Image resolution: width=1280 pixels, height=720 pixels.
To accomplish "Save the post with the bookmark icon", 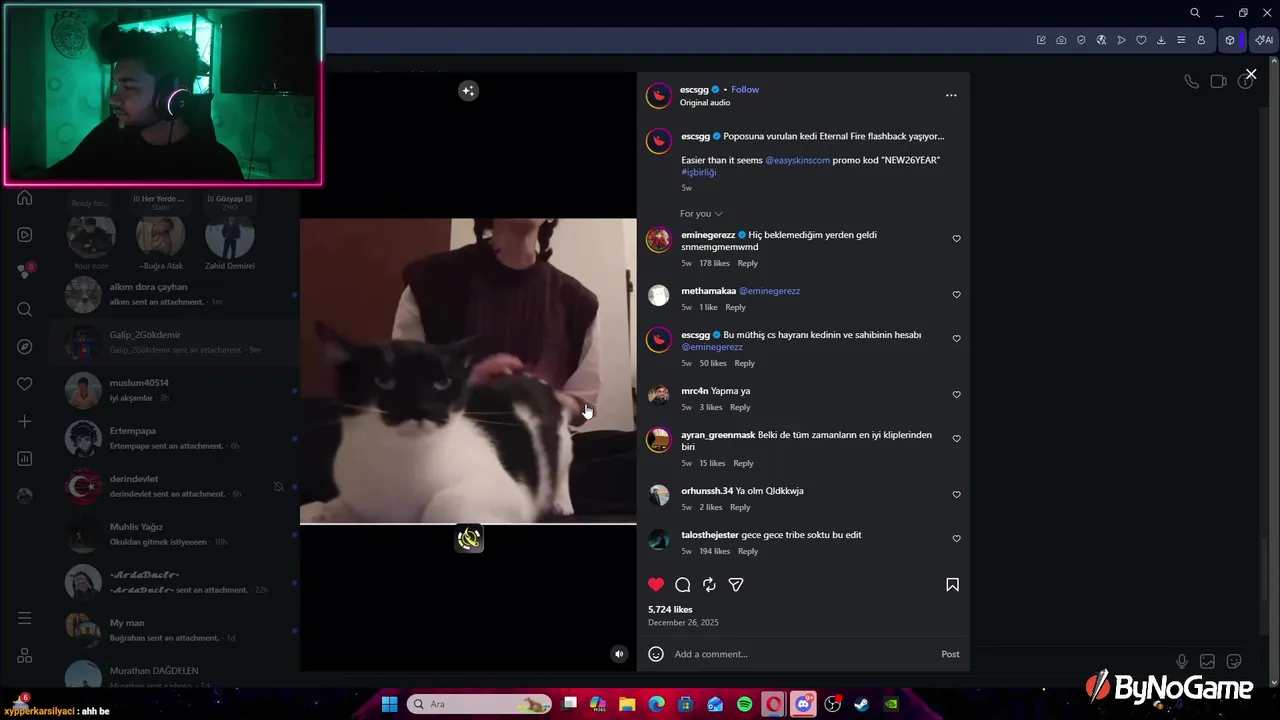I will tap(952, 585).
